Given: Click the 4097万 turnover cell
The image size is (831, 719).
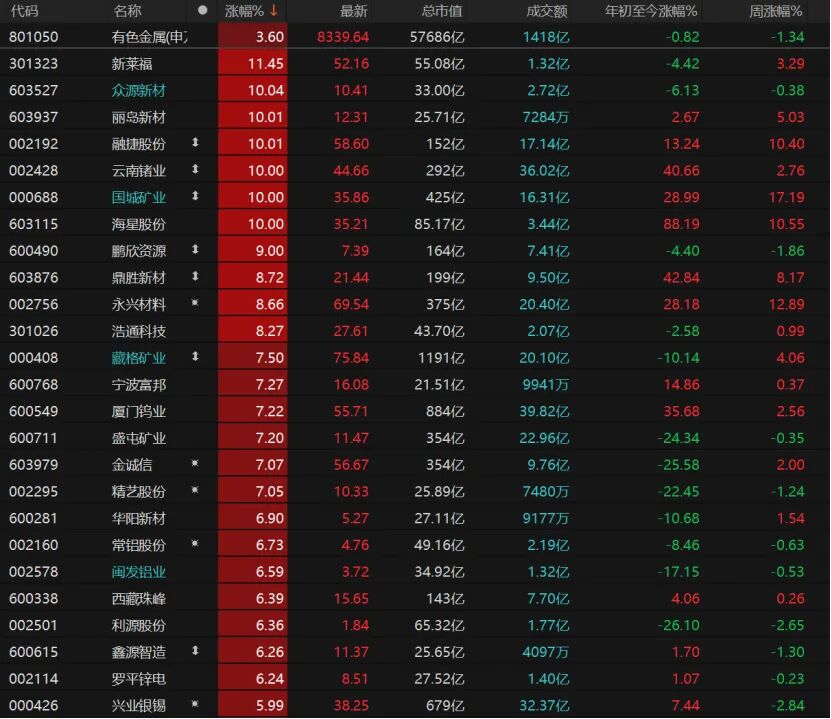Looking at the screenshot, I should click(546, 652).
